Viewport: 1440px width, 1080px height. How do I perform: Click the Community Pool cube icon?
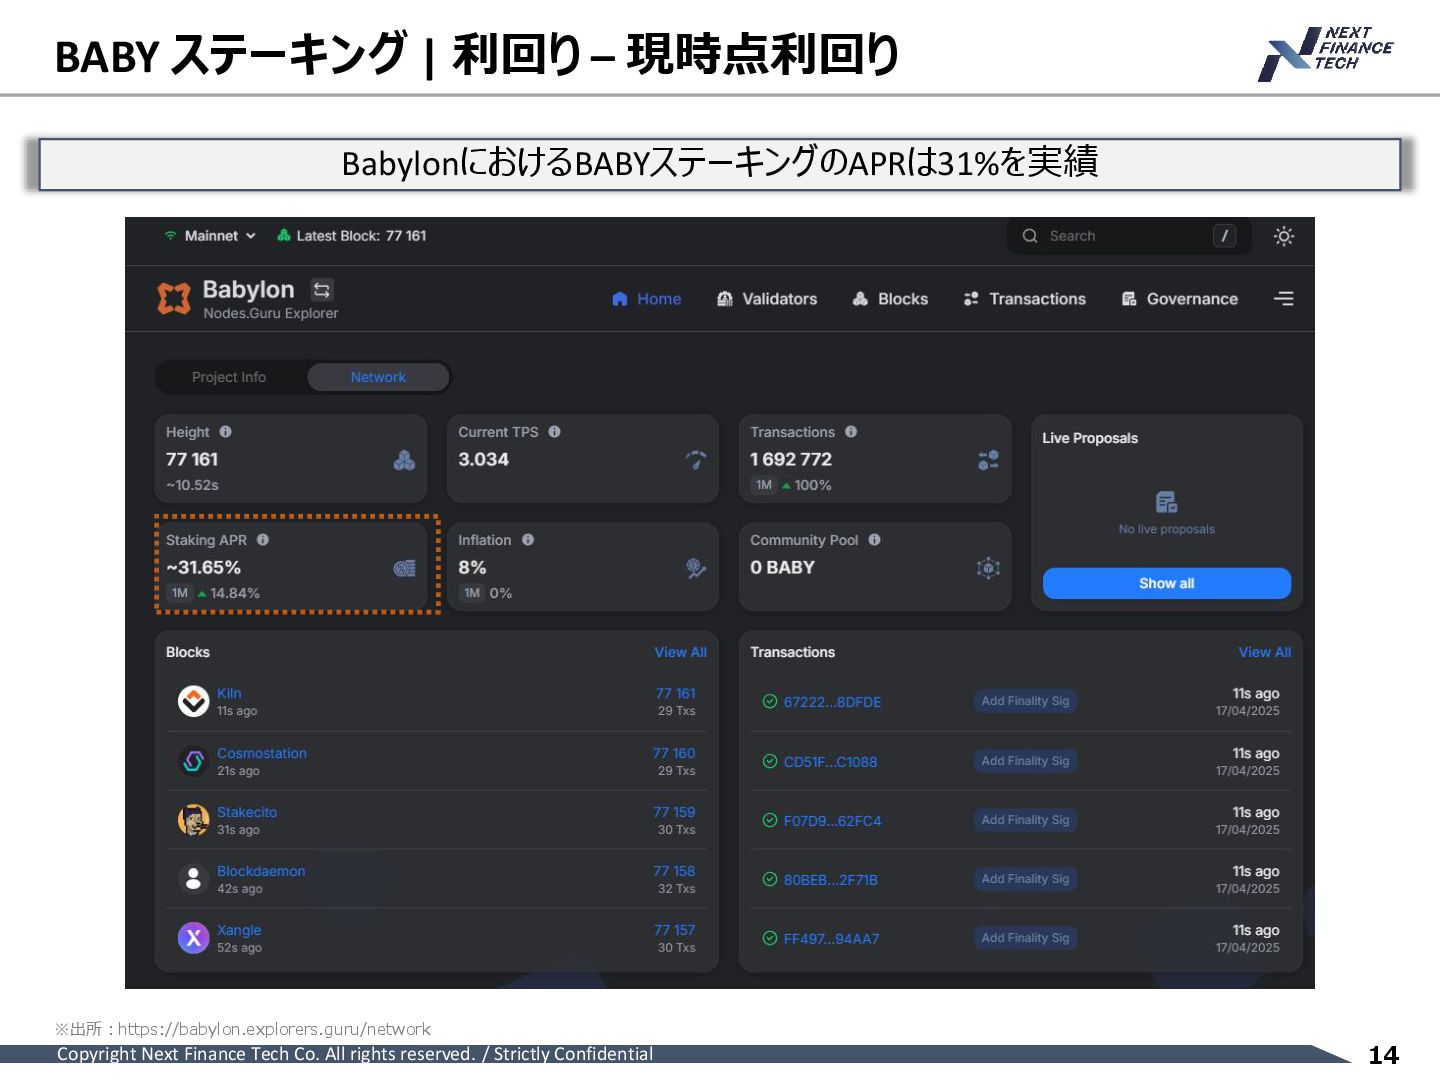[x=988, y=568]
